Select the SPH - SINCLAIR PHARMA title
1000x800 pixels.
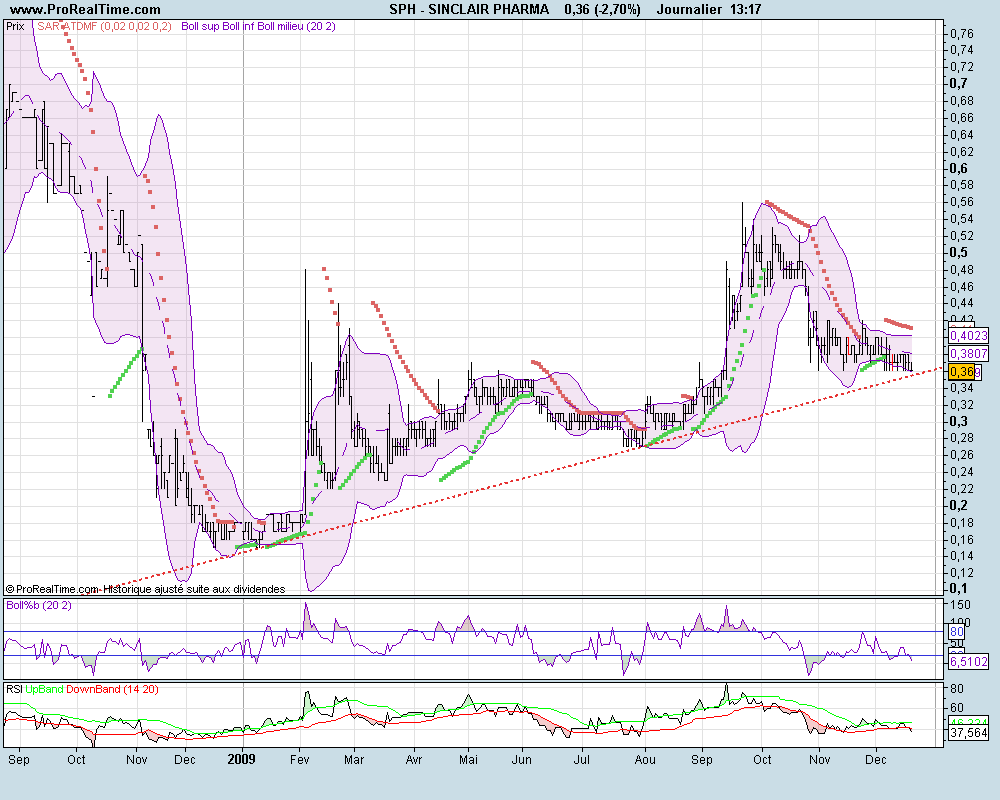[469, 10]
